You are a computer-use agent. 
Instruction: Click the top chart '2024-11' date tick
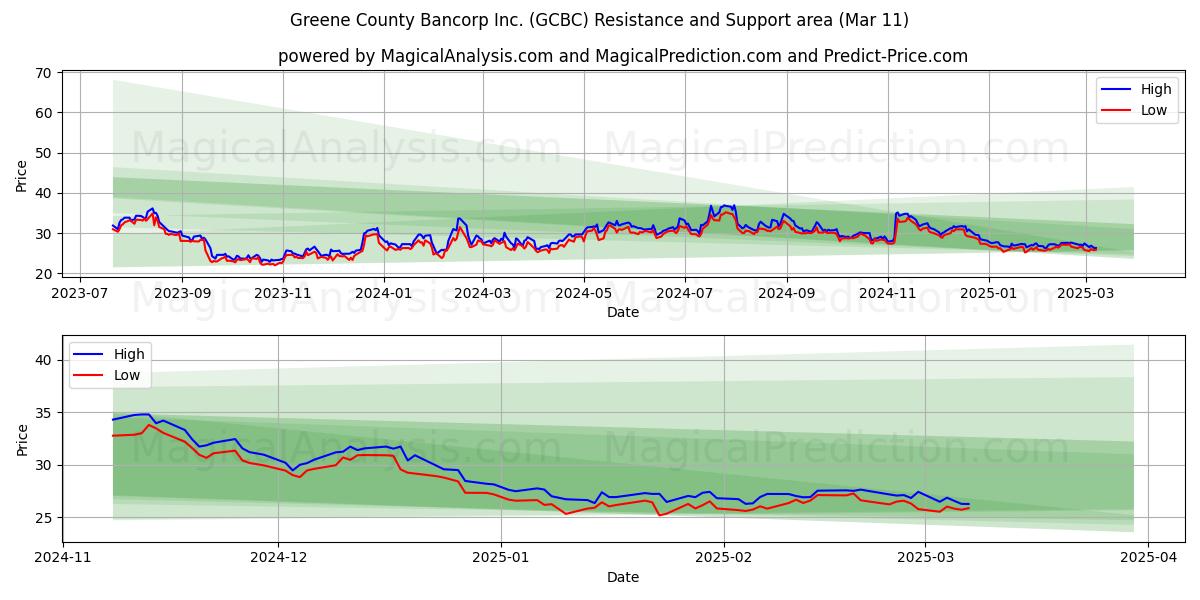[x=888, y=294]
